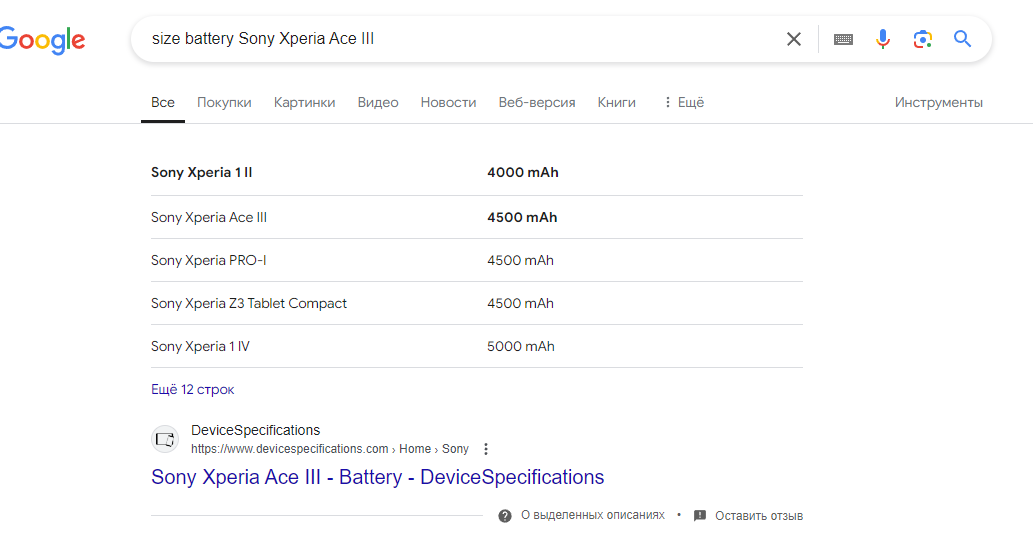Click 4500 mAh in Z3 Tablet Compact row
Image resolution: width=1033 pixels, height=539 pixels.
pyautogui.click(x=520, y=303)
